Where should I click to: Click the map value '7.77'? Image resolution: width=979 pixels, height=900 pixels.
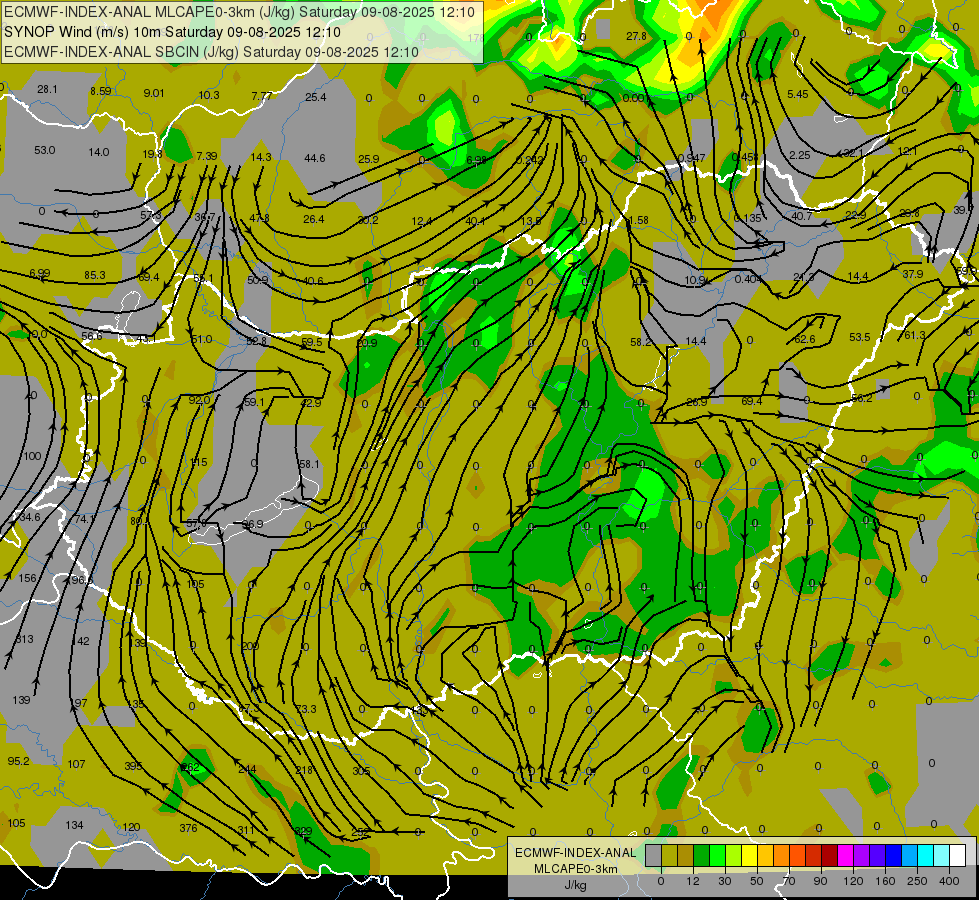pyautogui.click(x=262, y=96)
